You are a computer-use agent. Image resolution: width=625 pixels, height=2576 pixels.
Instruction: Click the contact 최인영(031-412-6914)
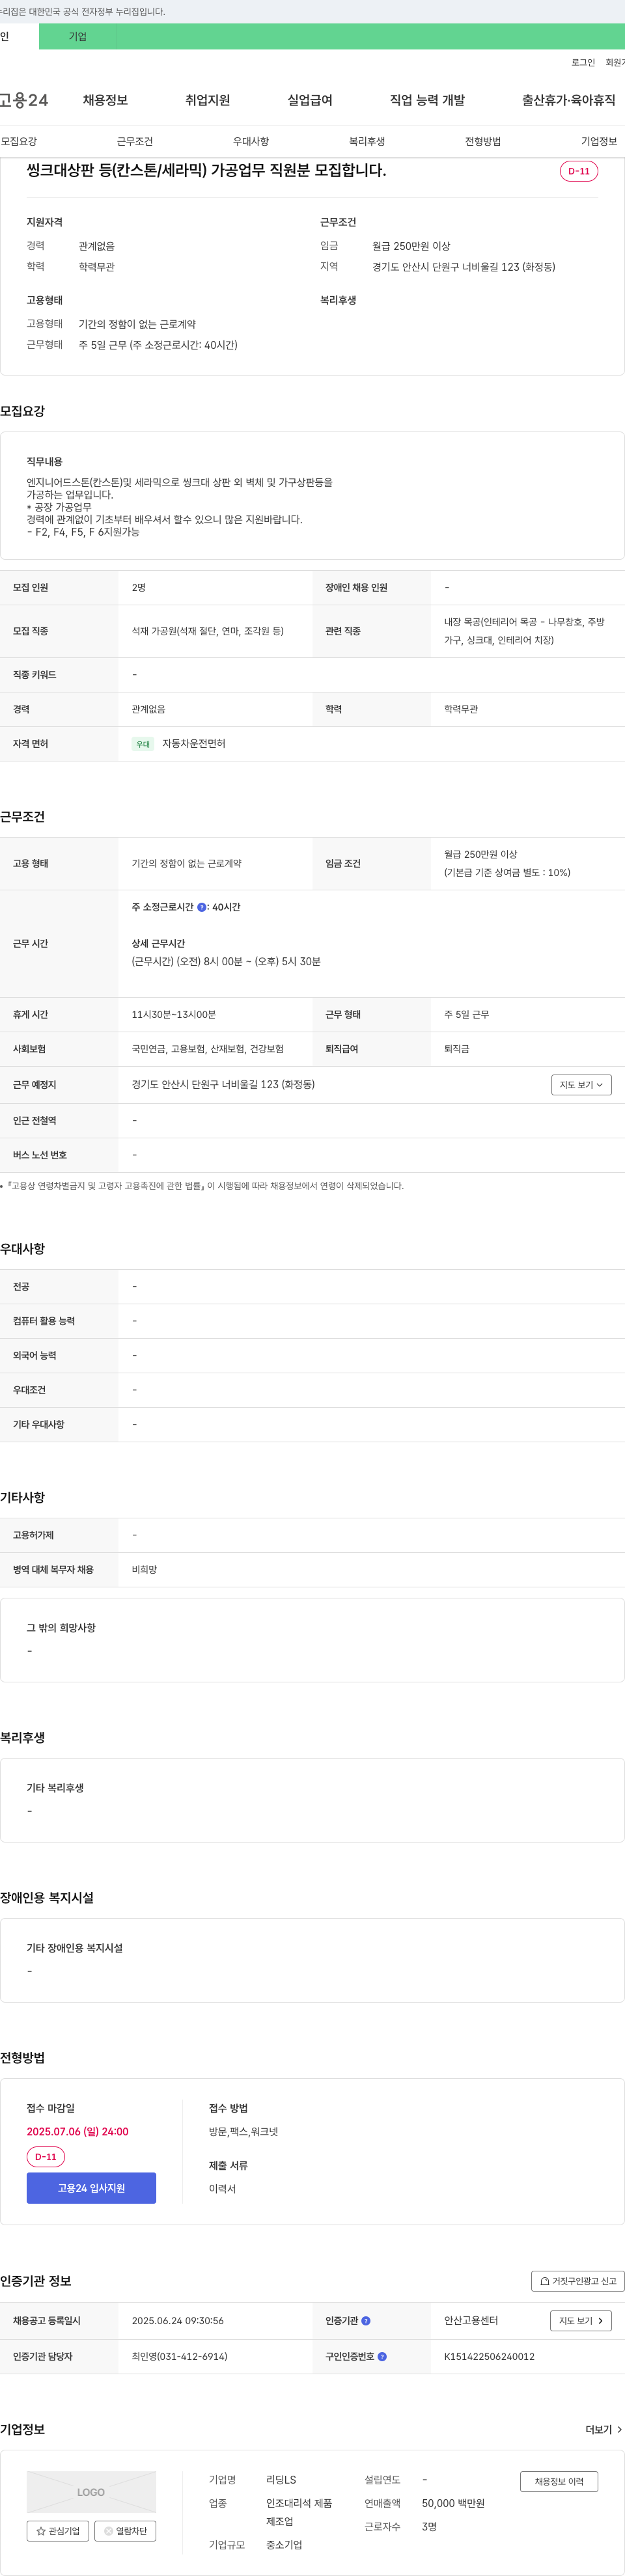click(180, 2356)
